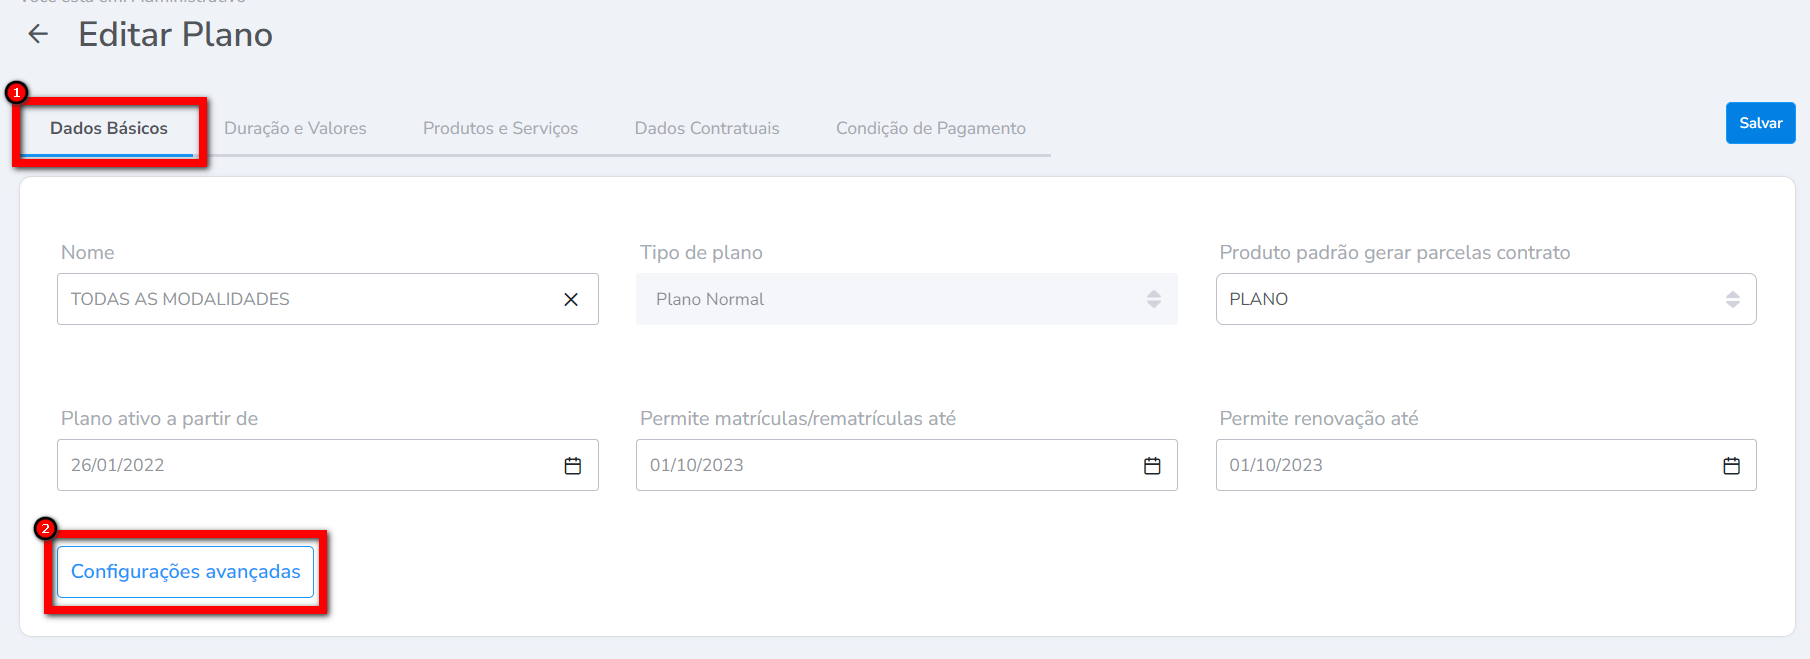The width and height of the screenshot is (1810, 659).
Task: Click the Nome text field
Action: pos(300,299)
